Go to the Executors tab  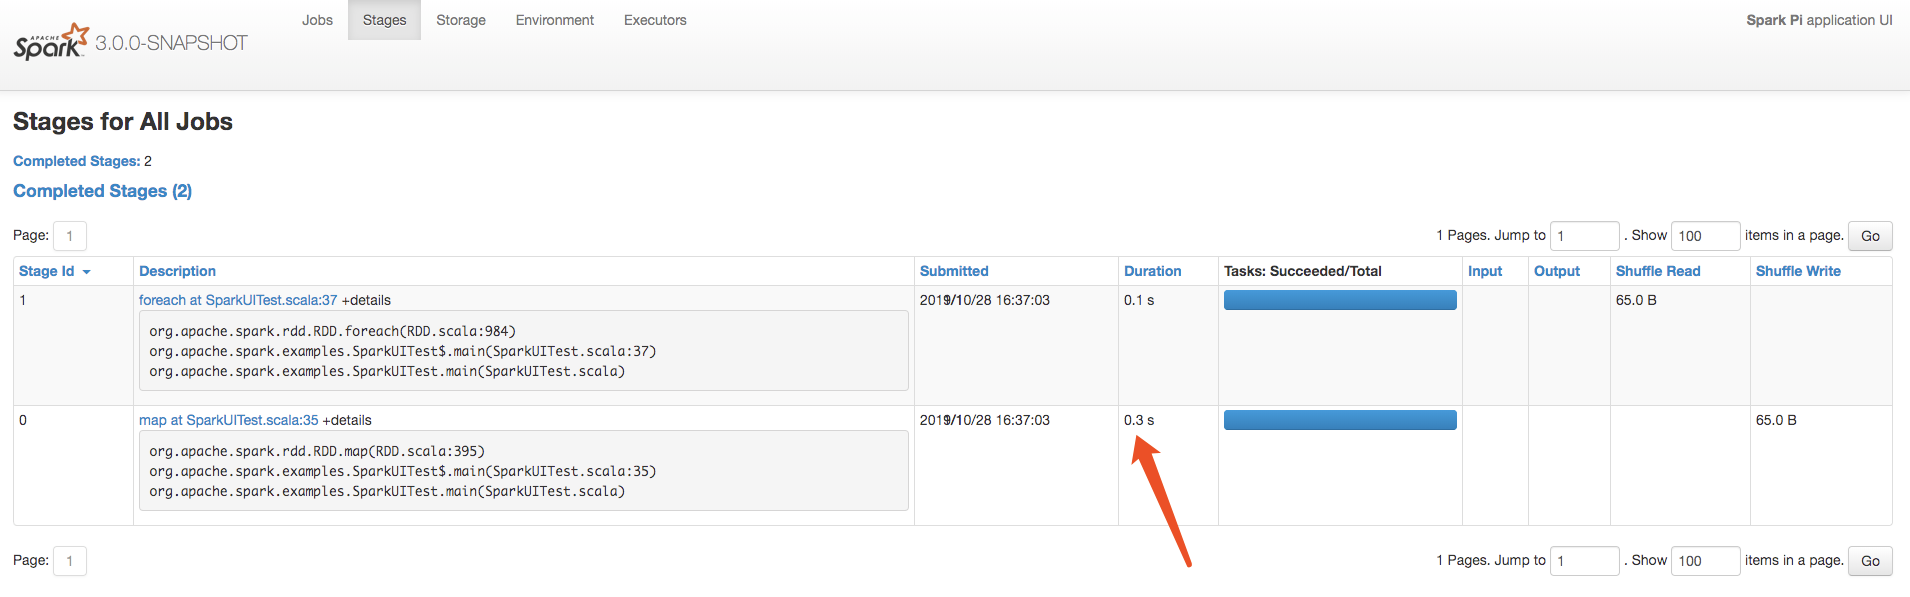[x=655, y=20]
